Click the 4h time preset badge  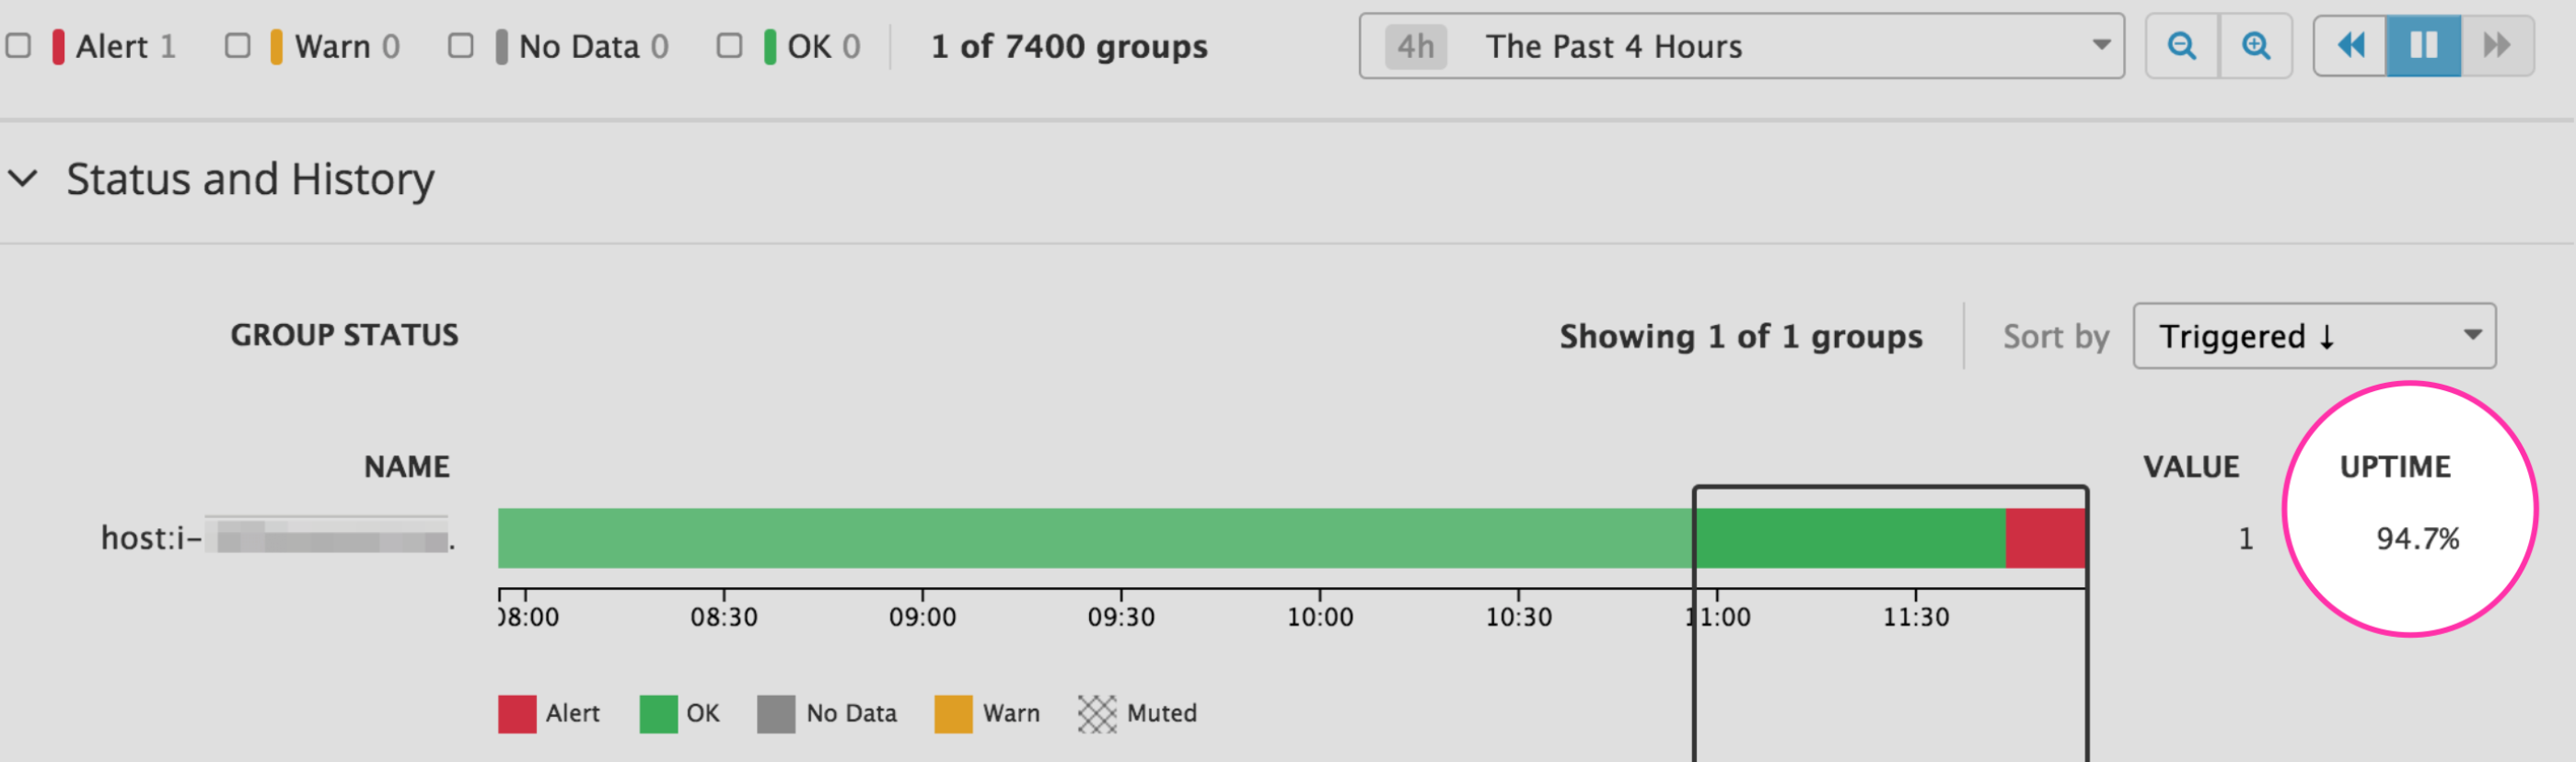point(1415,45)
